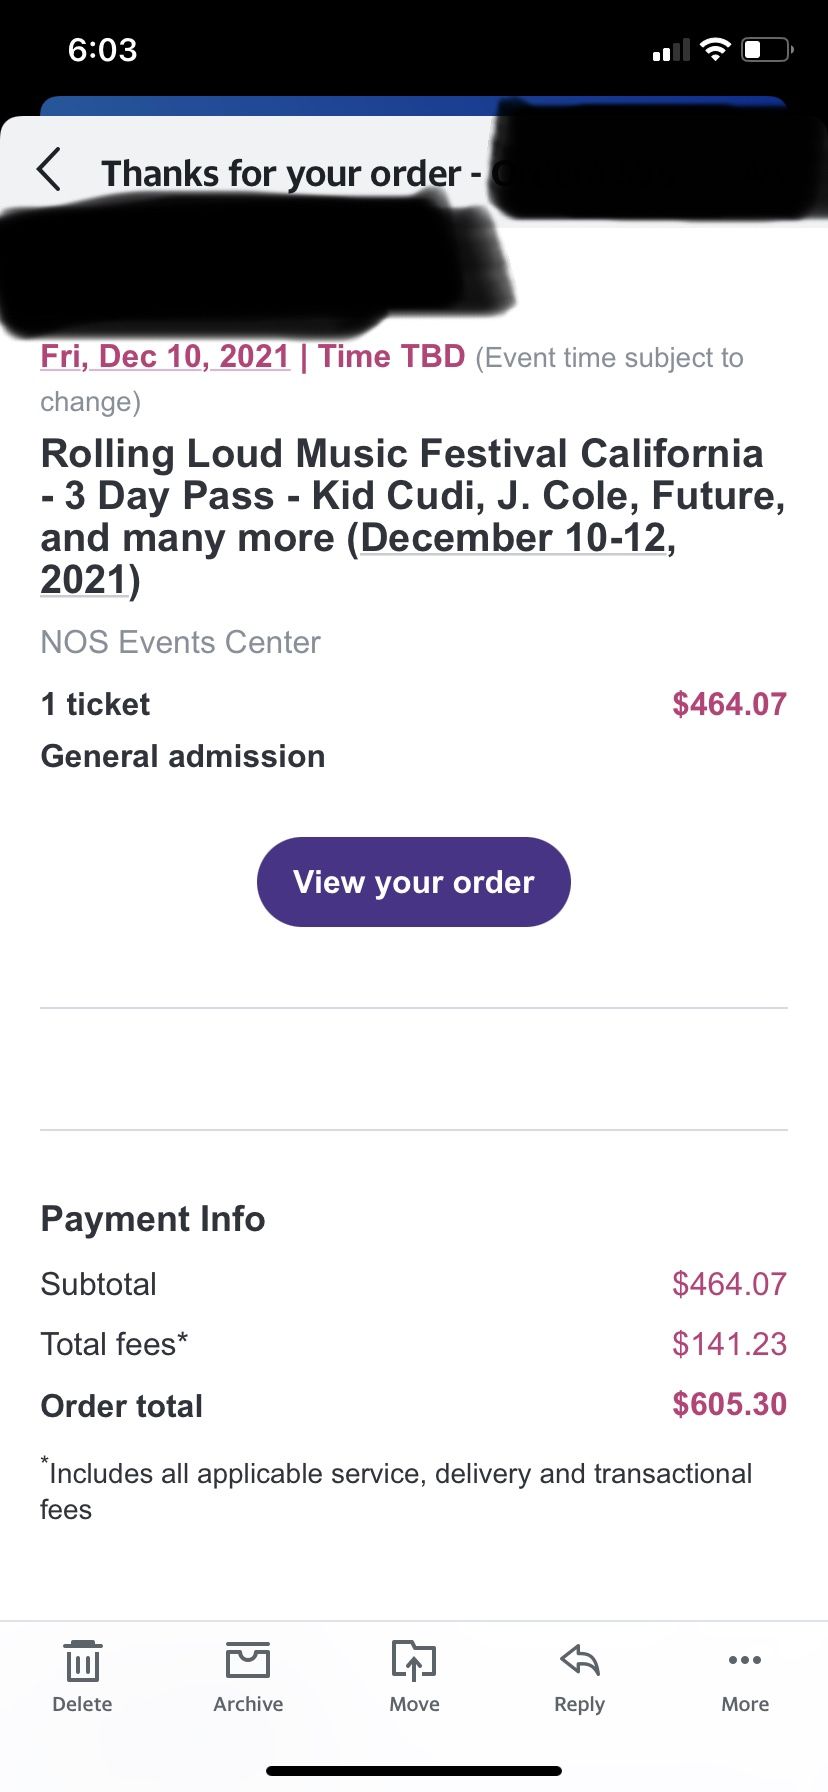The image size is (828, 1792).
Task: Tap the NOS Events Center venue name
Action: click(x=181, y=642)
